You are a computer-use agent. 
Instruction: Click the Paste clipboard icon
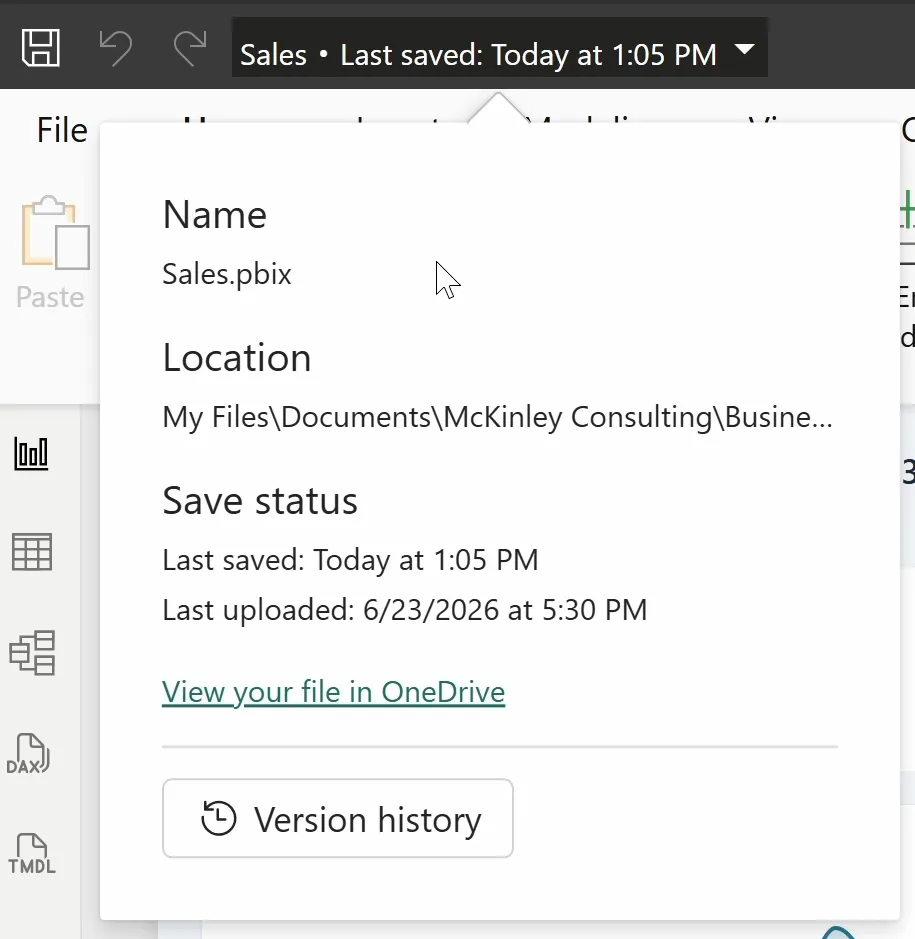point(56,233)
